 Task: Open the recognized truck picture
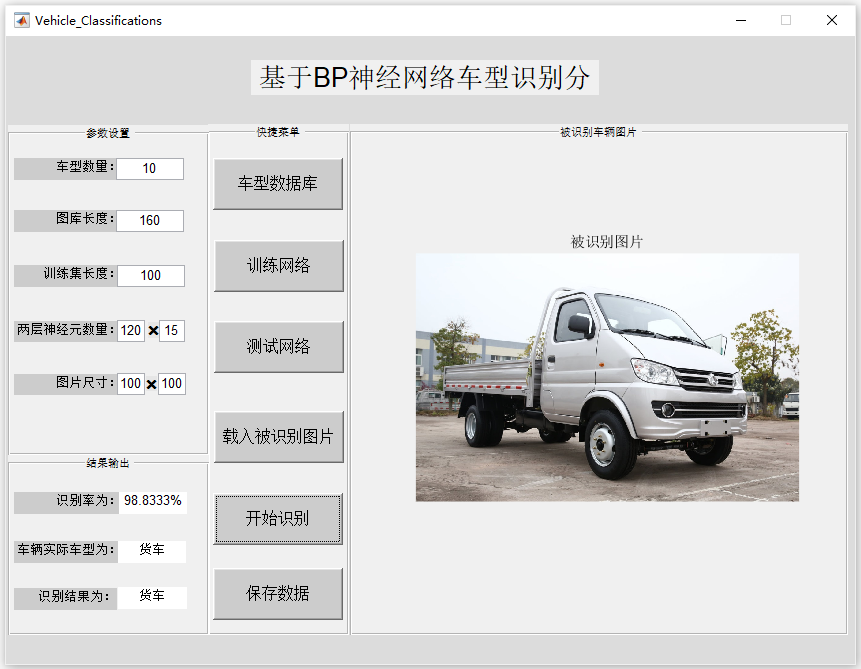click(x=607, y=377)
